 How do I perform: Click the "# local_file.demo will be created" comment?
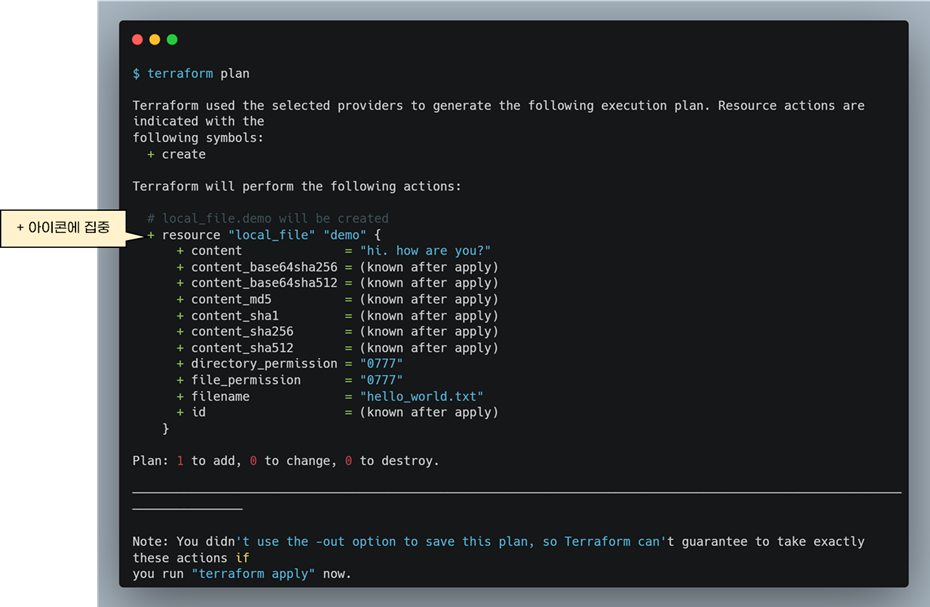268,218
